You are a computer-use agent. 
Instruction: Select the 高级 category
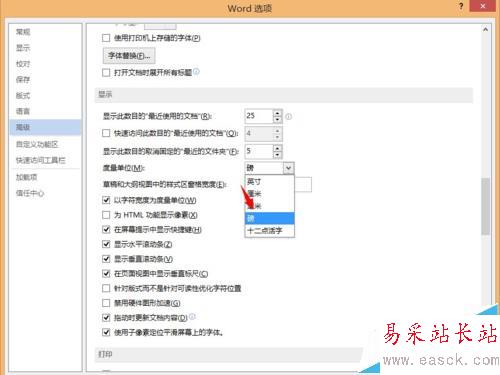pyautogui.click(x=45, y=127)
